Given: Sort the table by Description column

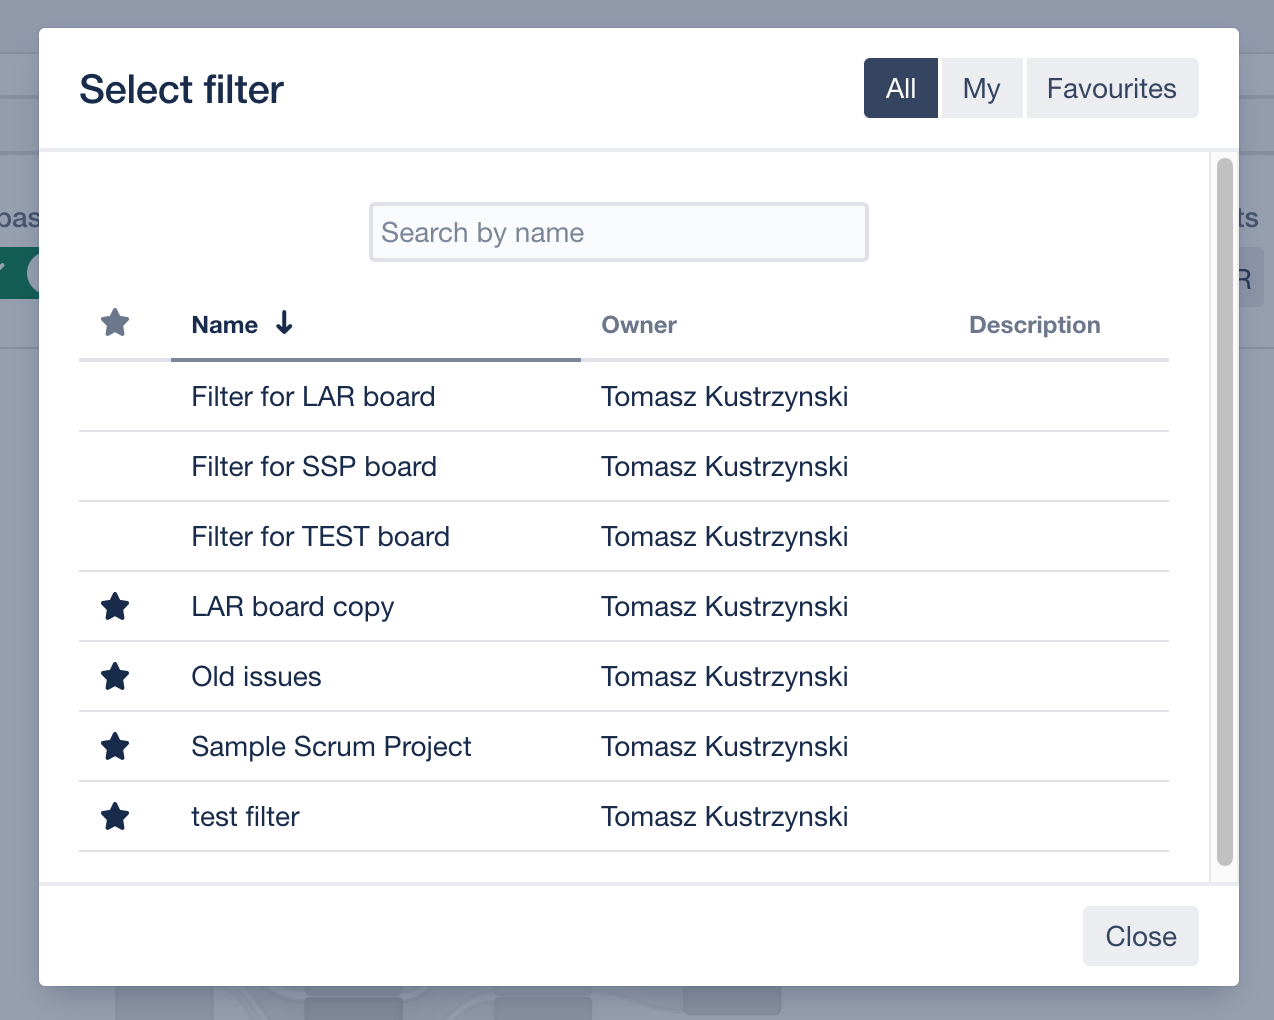Looking at the screenshot, I should pos(1035,325).
